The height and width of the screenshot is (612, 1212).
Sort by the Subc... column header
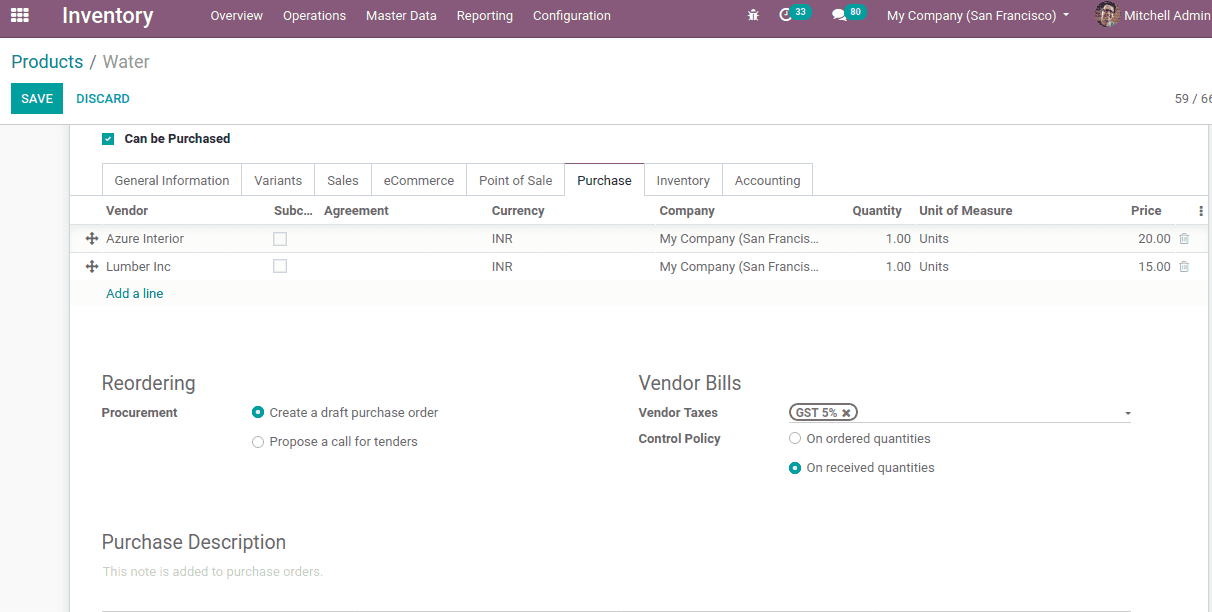click(293, 211)
